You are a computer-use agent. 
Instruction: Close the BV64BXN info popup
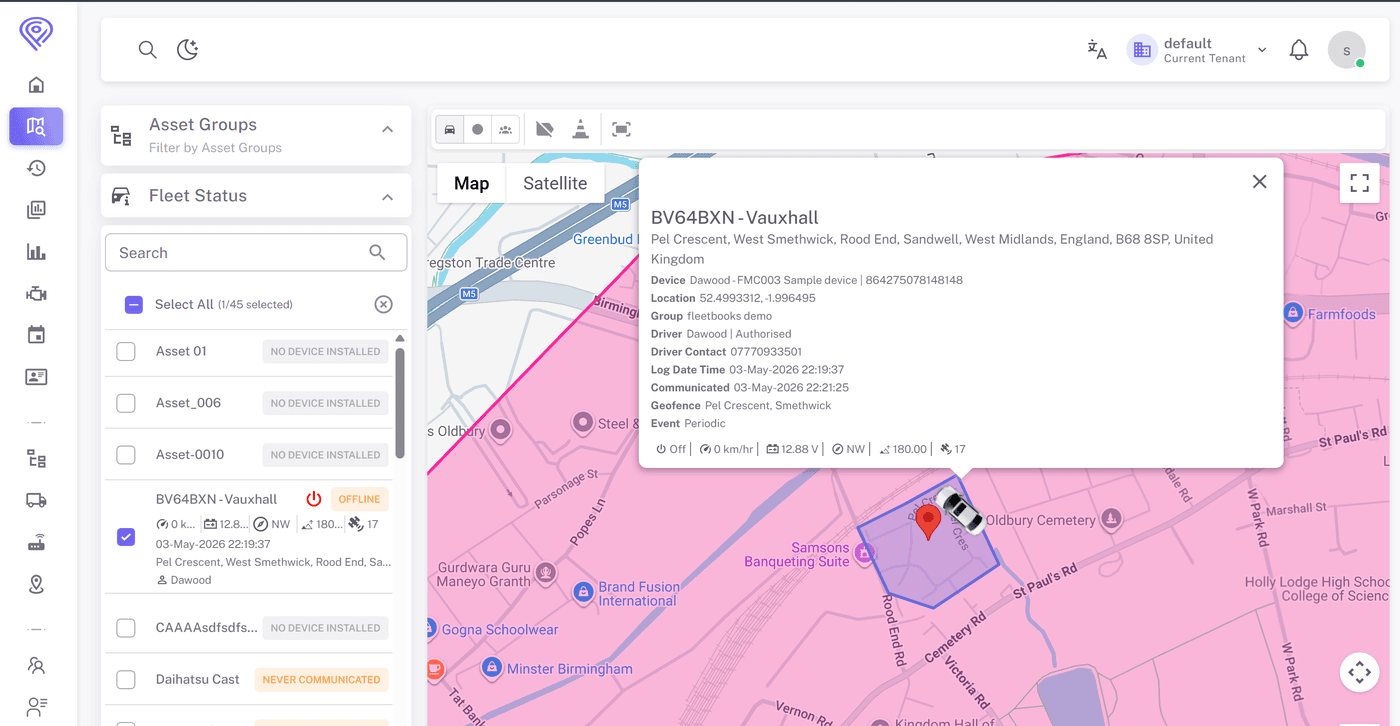coord(1259,181)
